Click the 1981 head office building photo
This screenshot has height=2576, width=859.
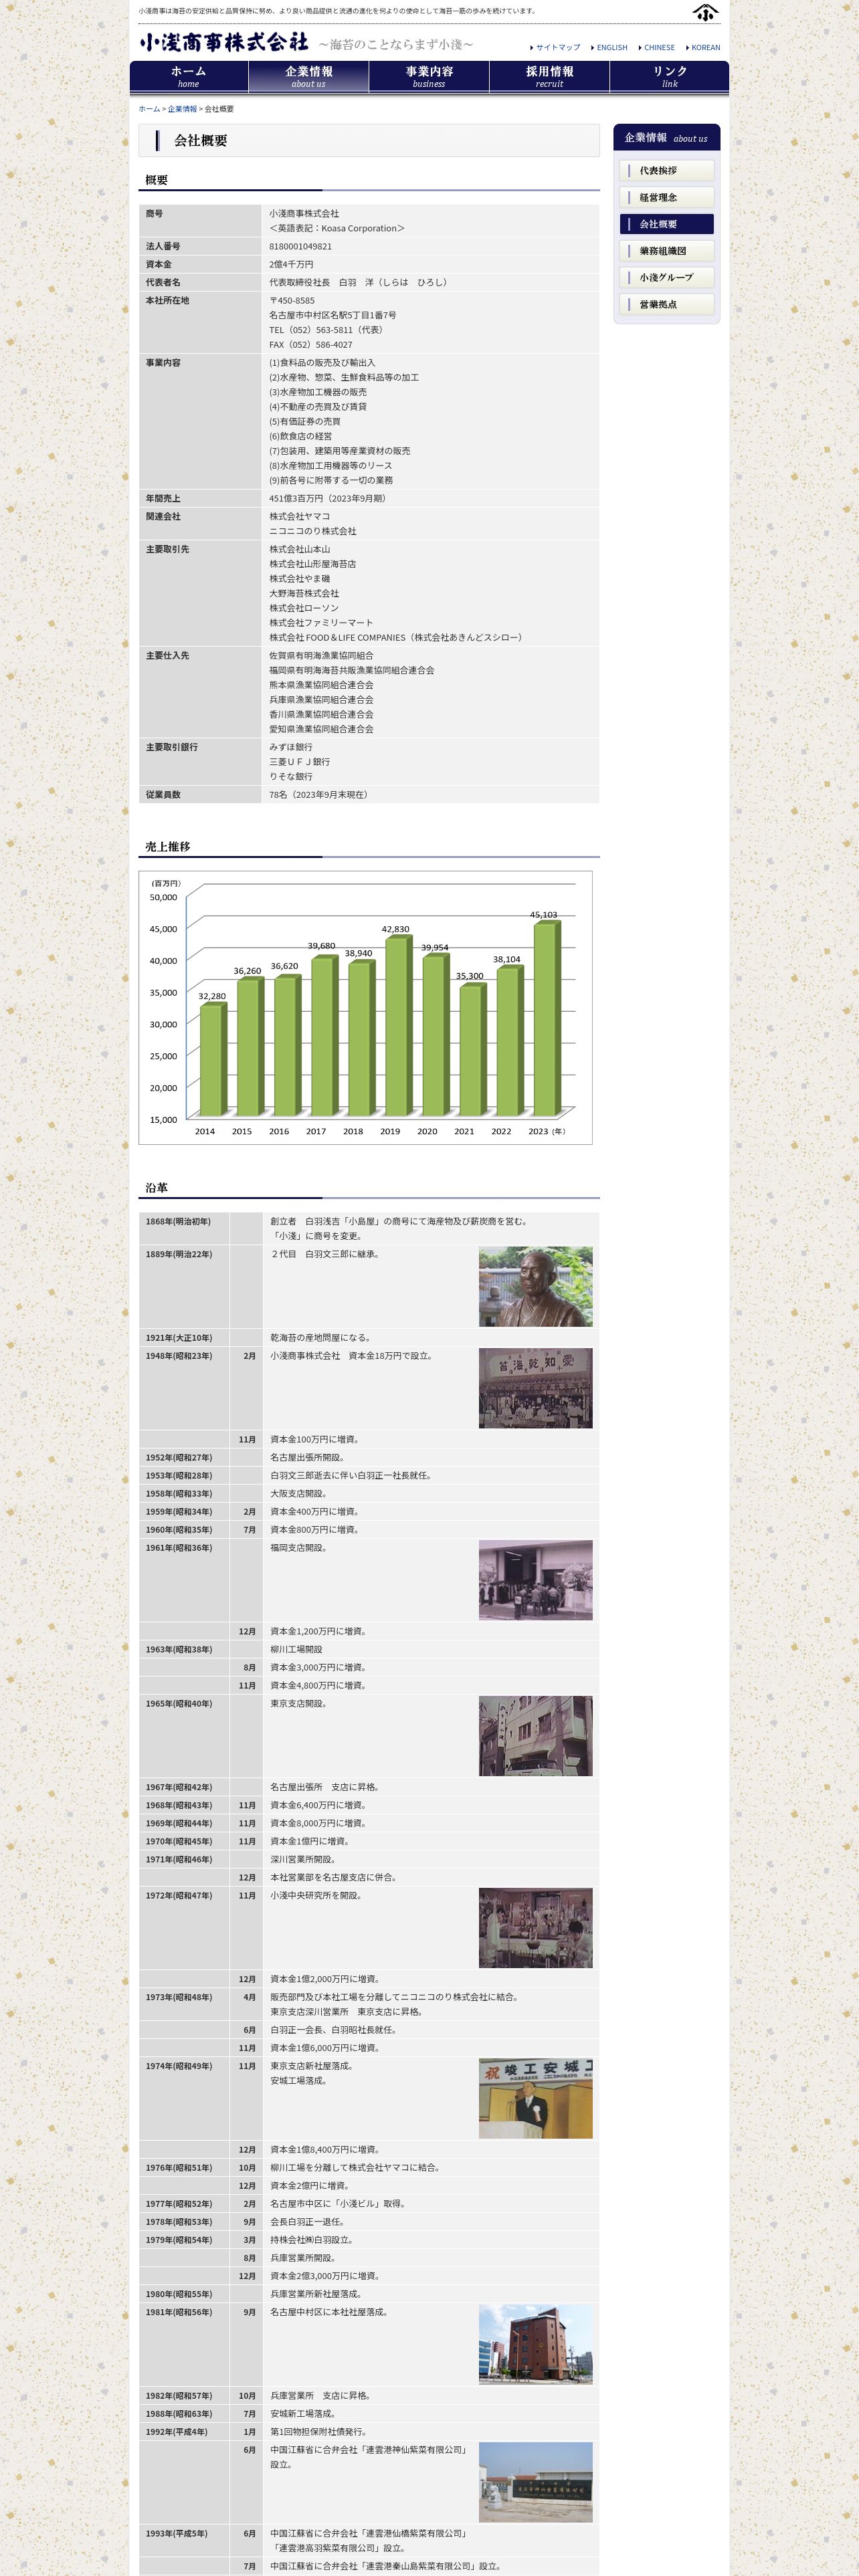point(535,2345)
